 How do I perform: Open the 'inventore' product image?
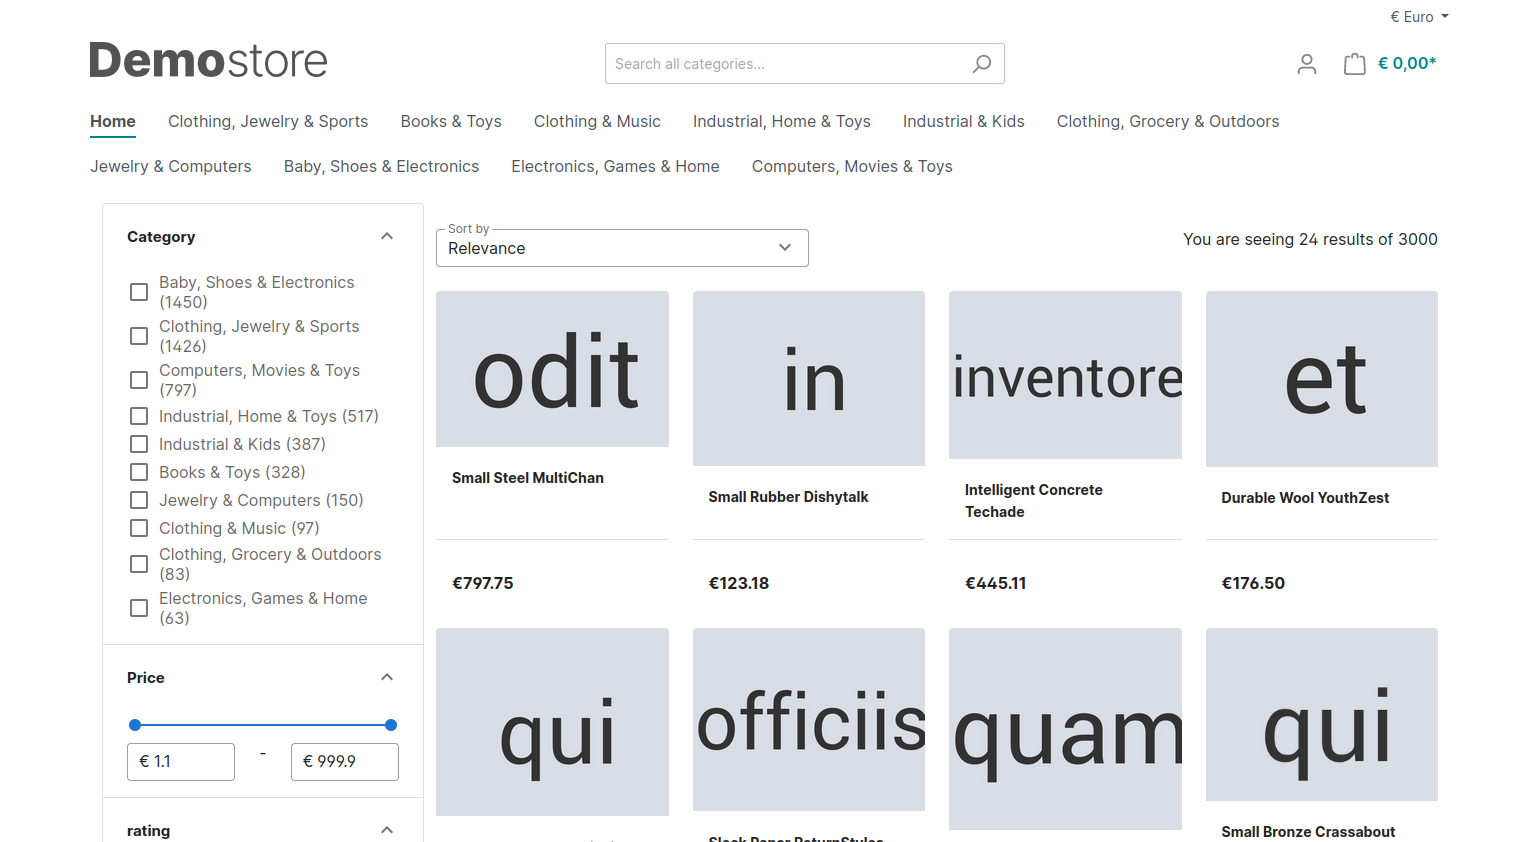(1065, 375)
